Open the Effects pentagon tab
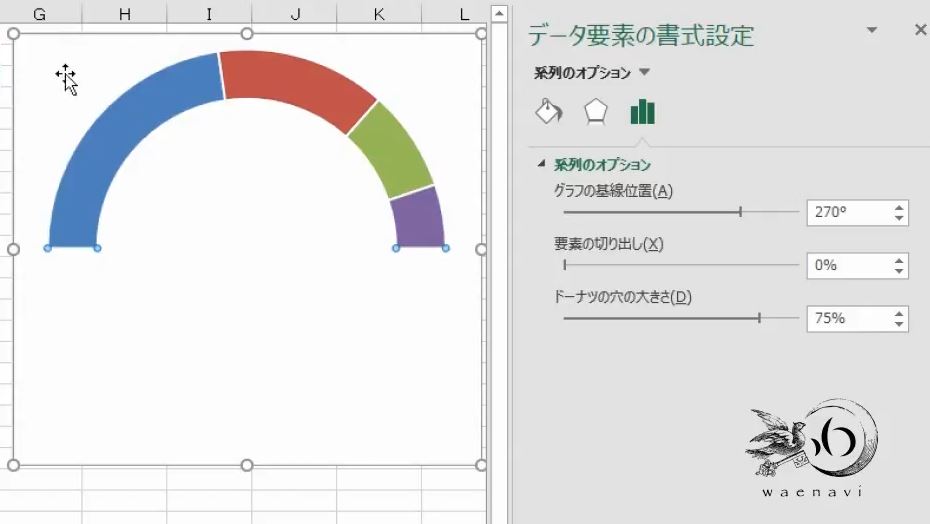The width and height of the screenshot is (930, 524). [595, 111]
